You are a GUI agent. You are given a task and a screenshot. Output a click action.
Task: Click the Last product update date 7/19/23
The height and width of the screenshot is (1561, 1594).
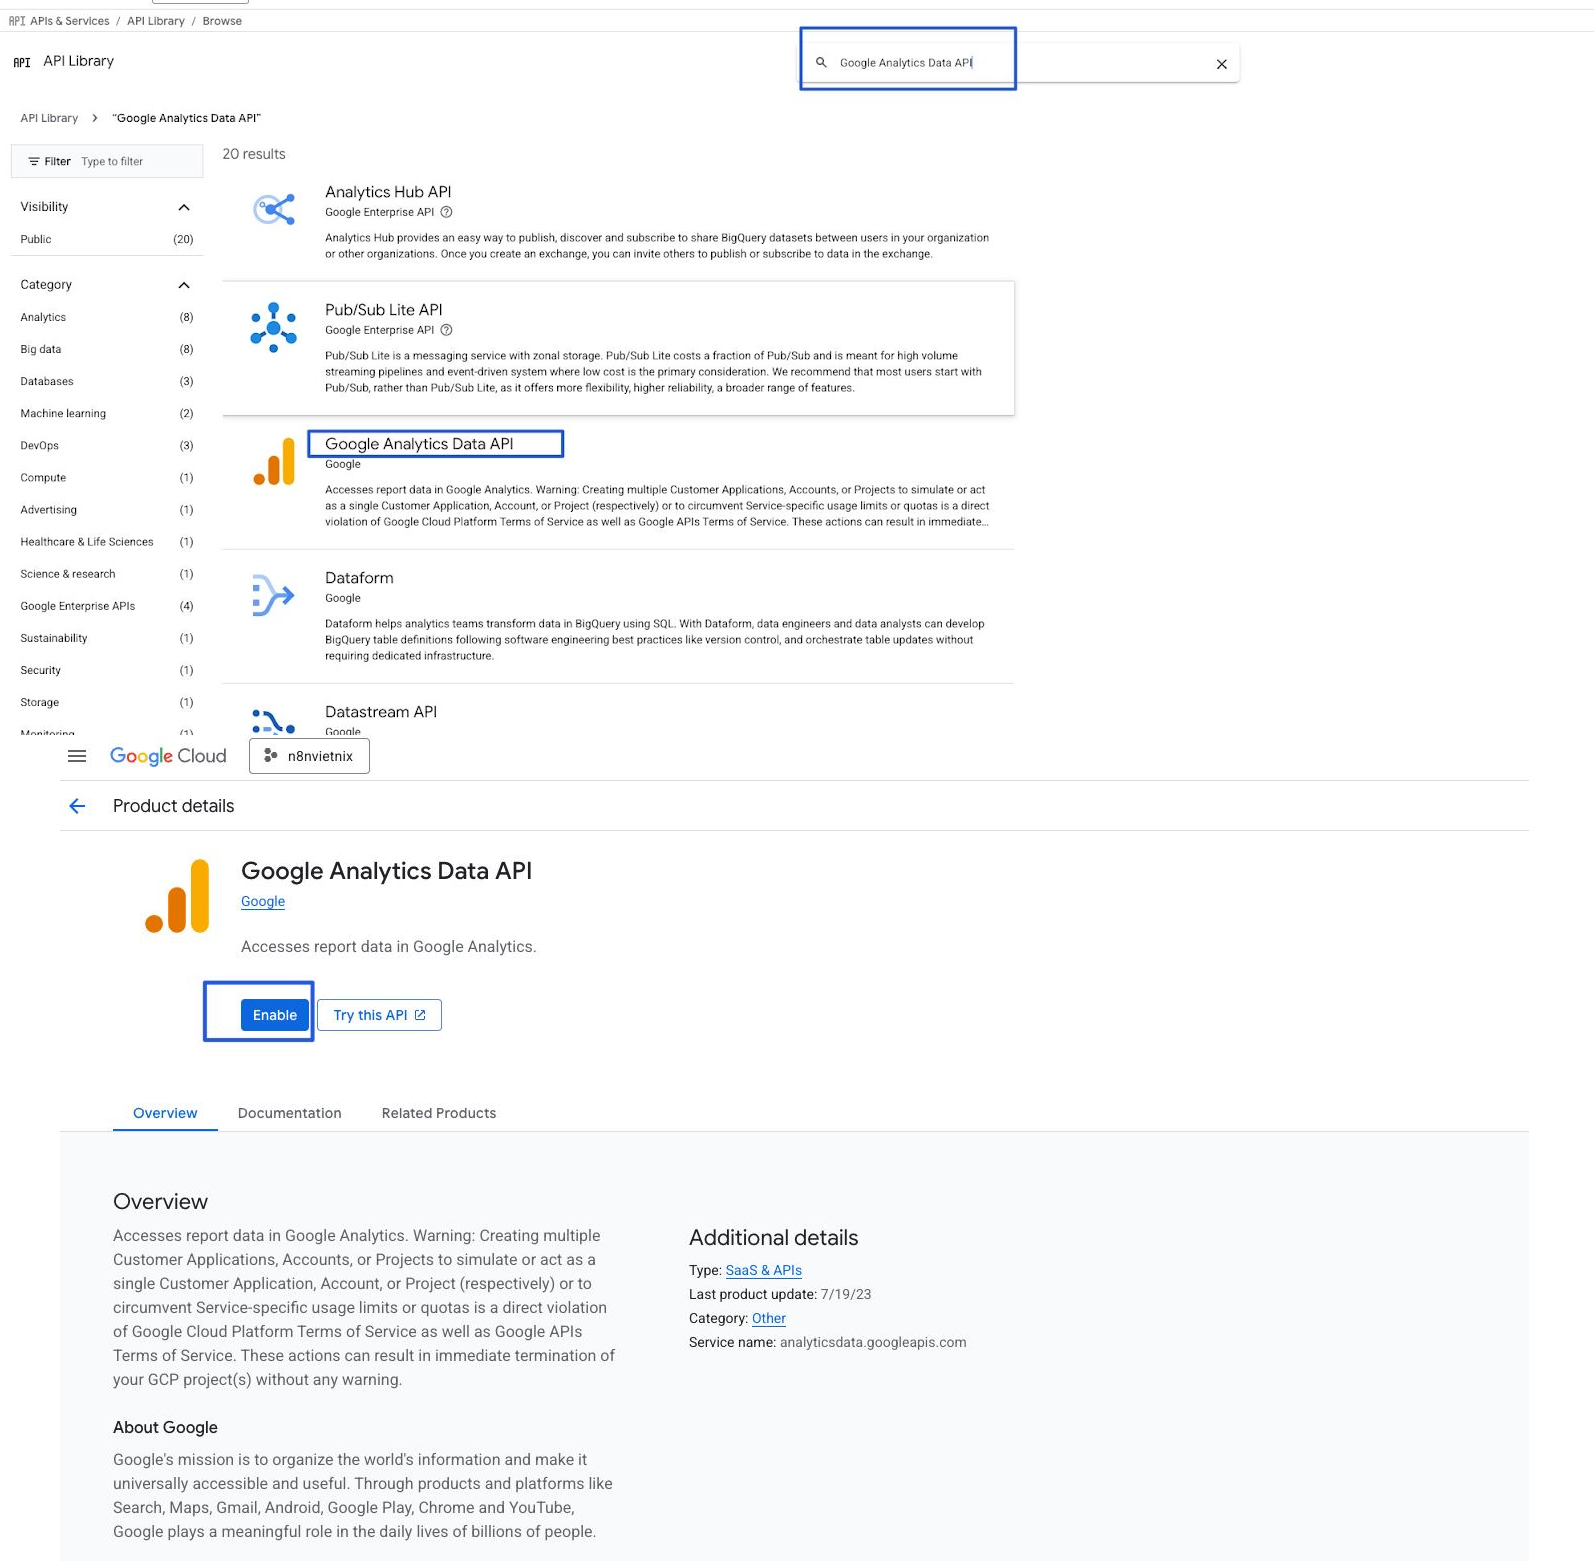pyautogui.click(x=846, y=1294)
